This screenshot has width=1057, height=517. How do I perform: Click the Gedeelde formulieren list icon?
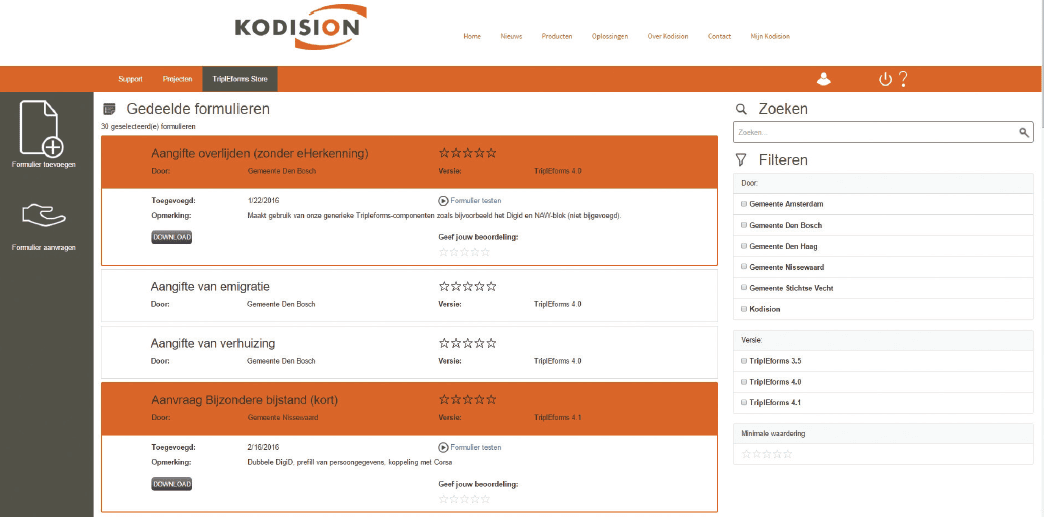coord(109,109)
